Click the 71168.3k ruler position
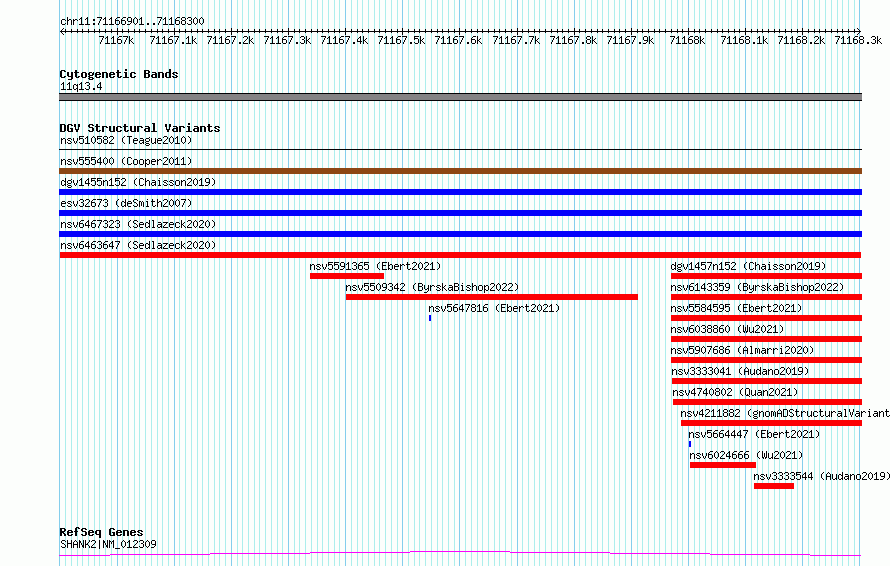 (x=858, y=40)
